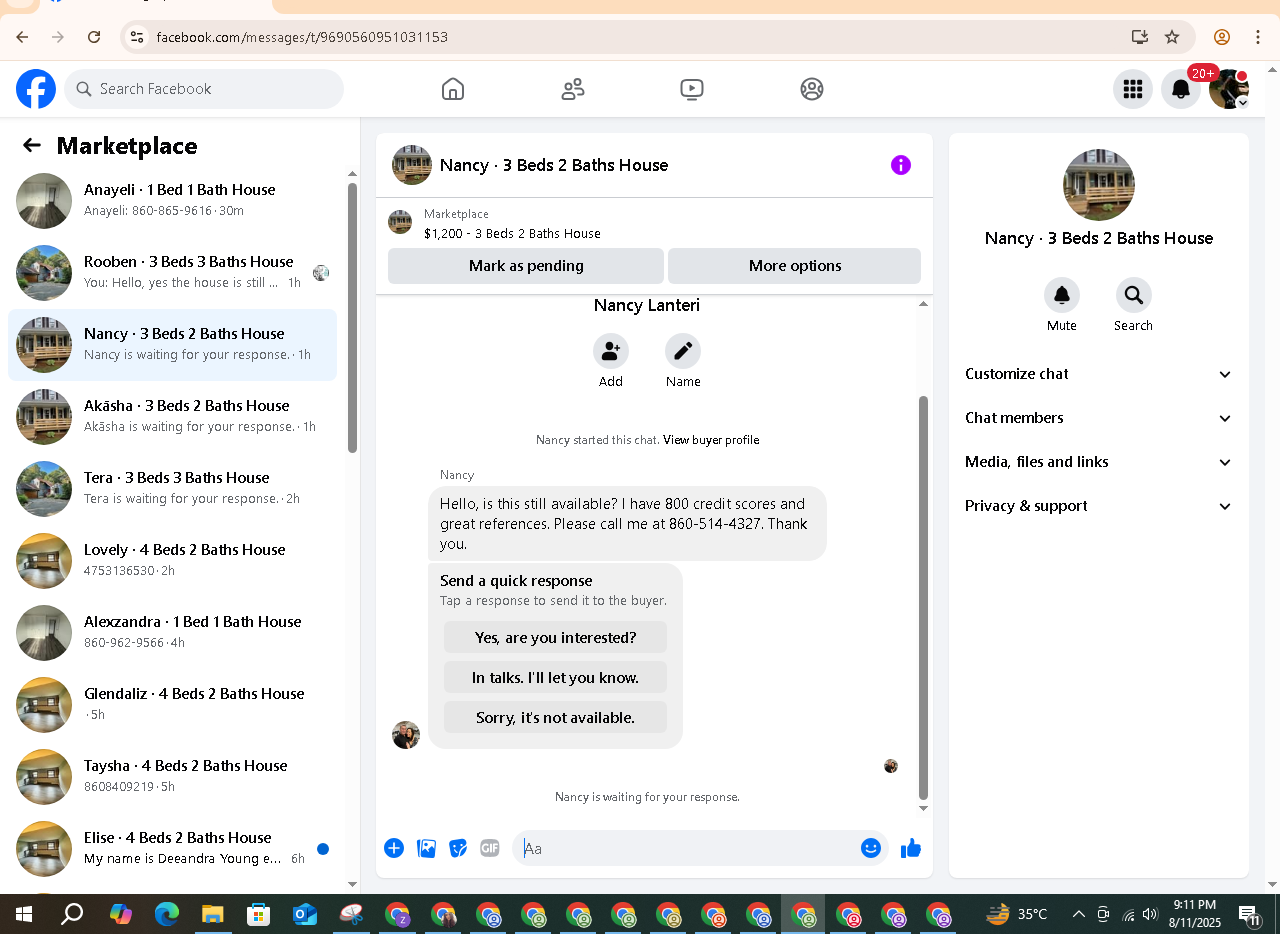The width and height of the screenshot is (1280, 934).
Task: Open the Groups icon in top navigation
Action: tap(812, 89)
